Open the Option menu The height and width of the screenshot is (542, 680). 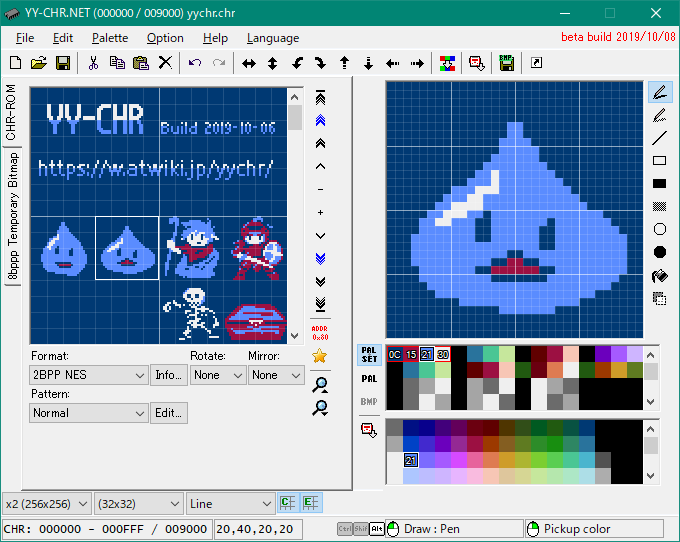pos(165,38)
